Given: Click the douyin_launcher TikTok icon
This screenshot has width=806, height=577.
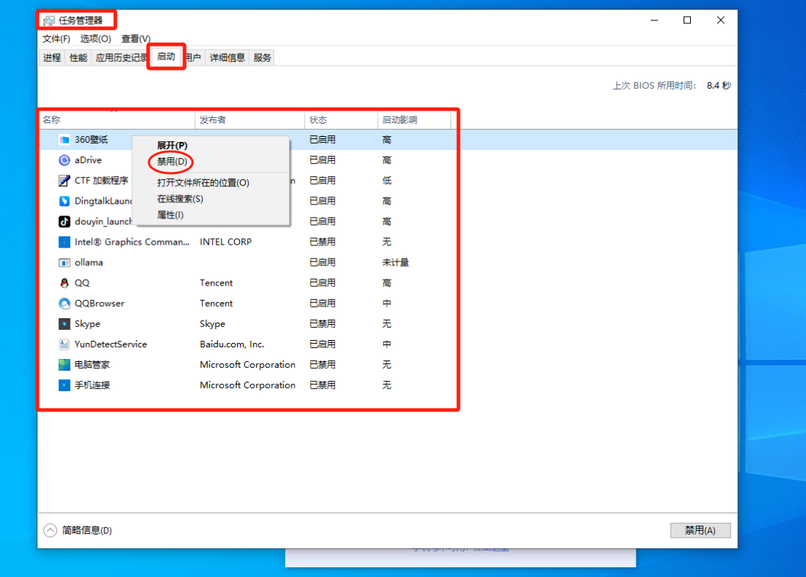Looking at the screenshot, I should point(64,221).
